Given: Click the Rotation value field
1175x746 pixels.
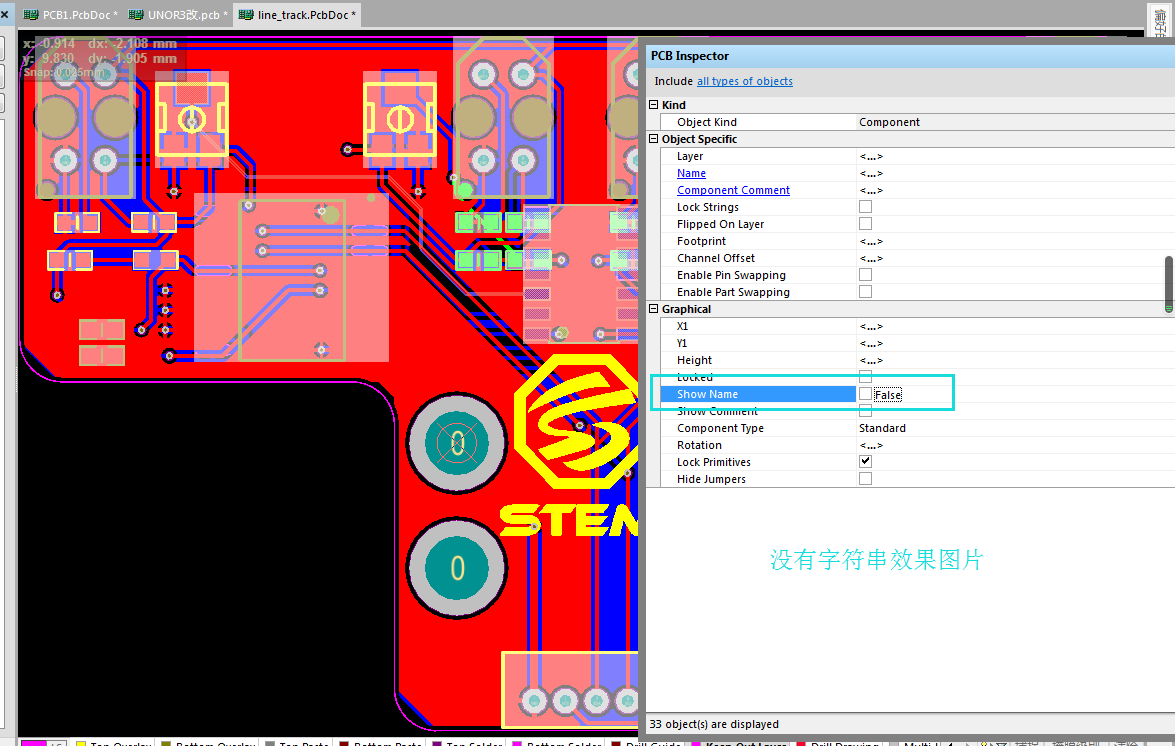Looking at the screenshot, I should pyautogui.click(x=1010, y=445).
